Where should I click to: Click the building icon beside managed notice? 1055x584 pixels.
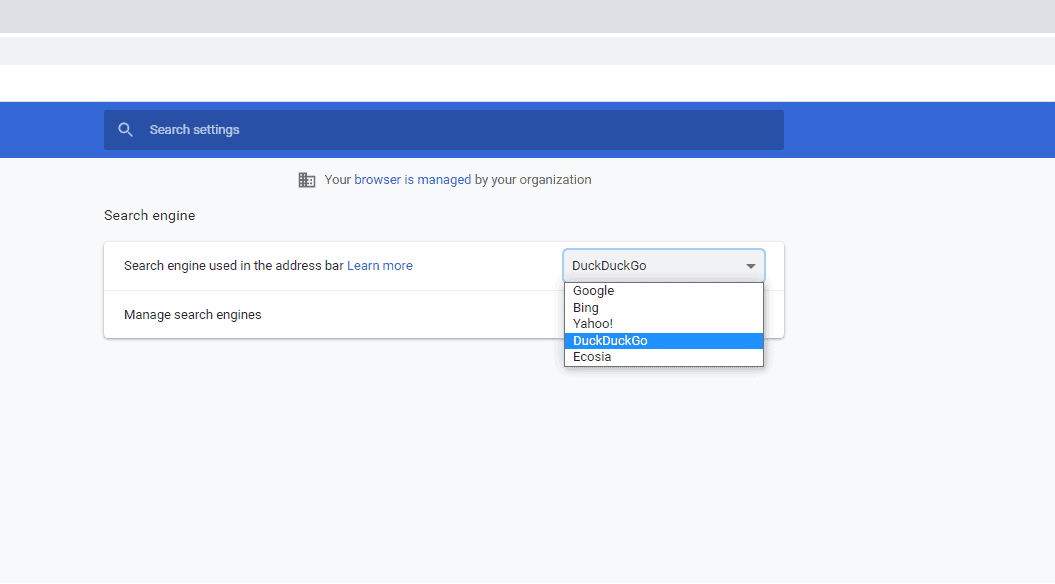tap(307, 180)
